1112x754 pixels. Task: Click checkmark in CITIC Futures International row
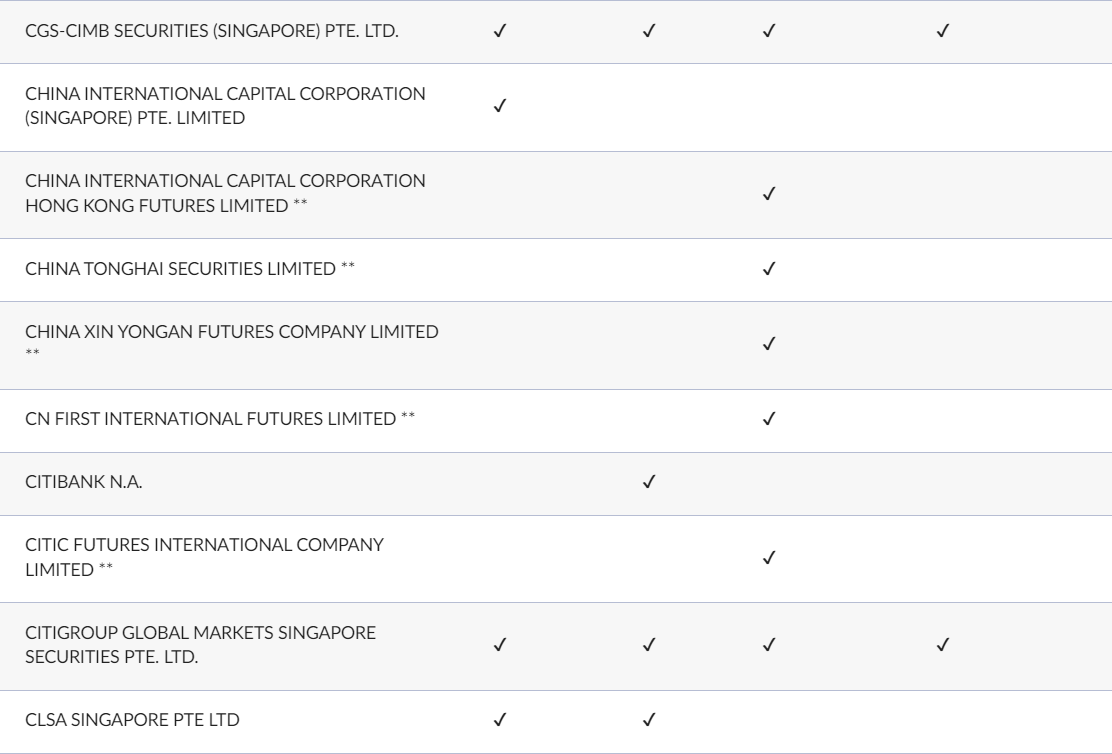click(769, 558)
